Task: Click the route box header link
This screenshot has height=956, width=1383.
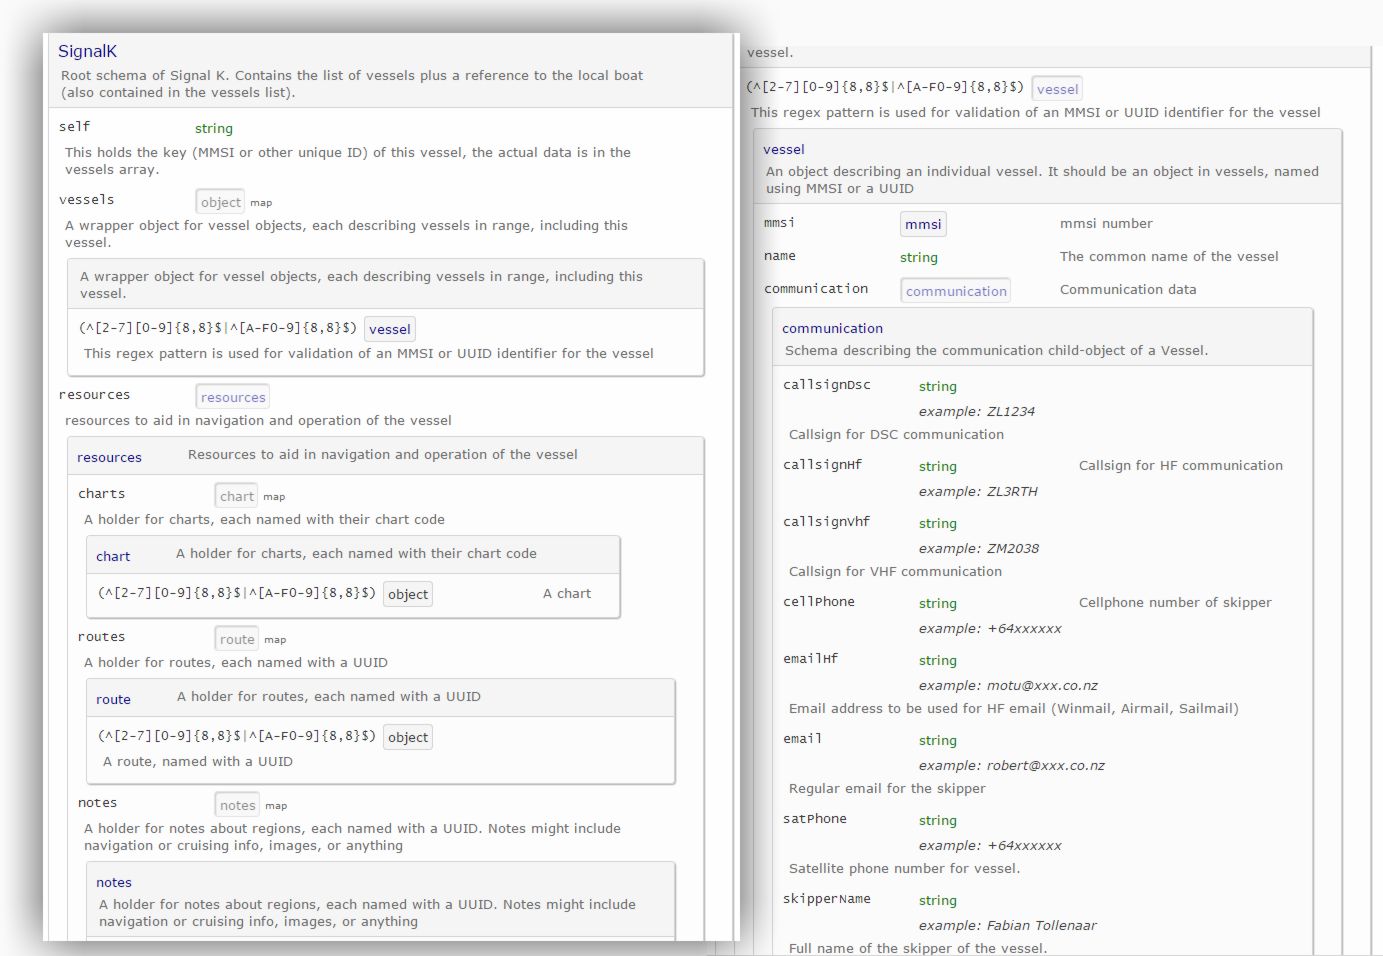Action: [x=113, y=699]
